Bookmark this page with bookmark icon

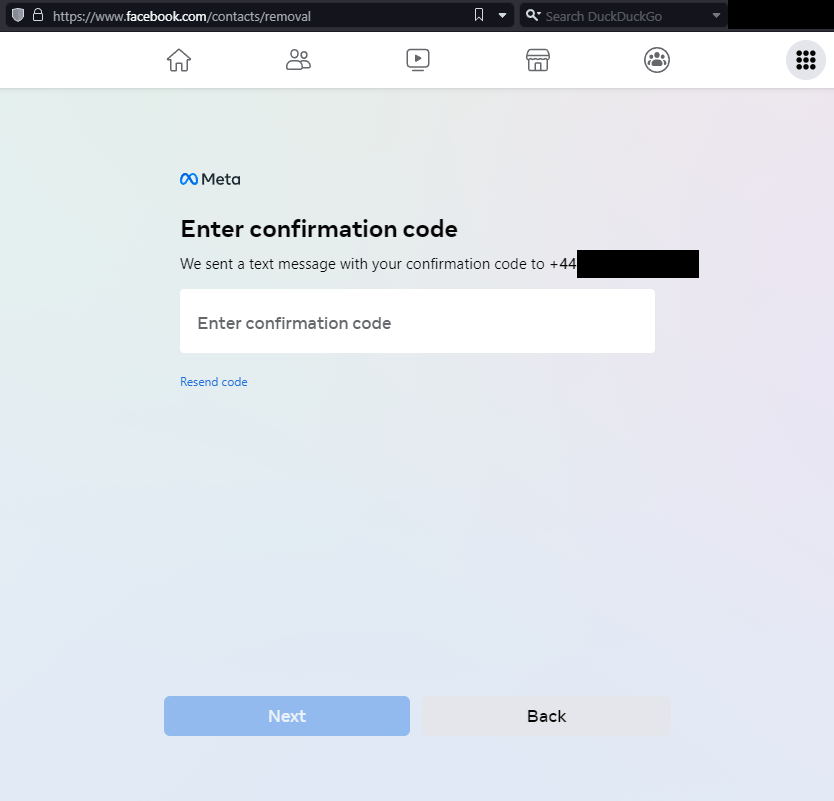click(x=479, y=15)
